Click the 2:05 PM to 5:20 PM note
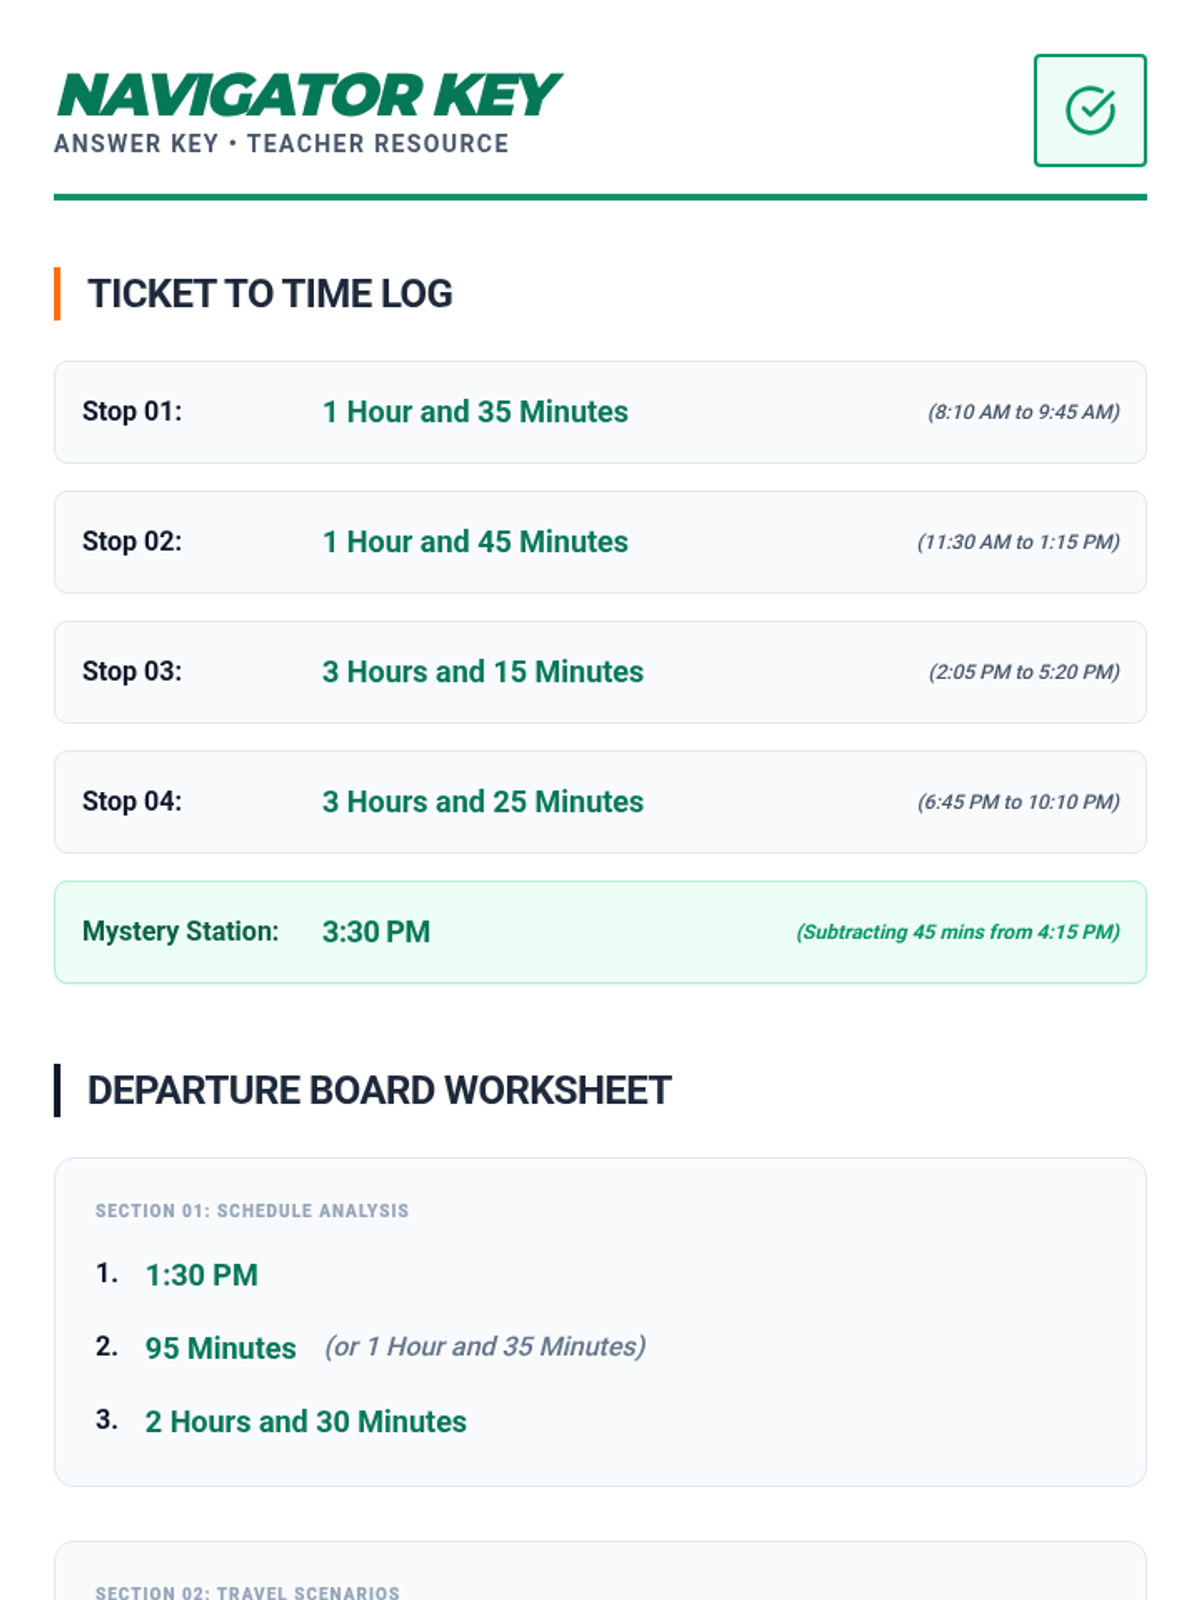Viewport: 1200px width, 1600px height. pyautogui.click(x=1023, y=672)
